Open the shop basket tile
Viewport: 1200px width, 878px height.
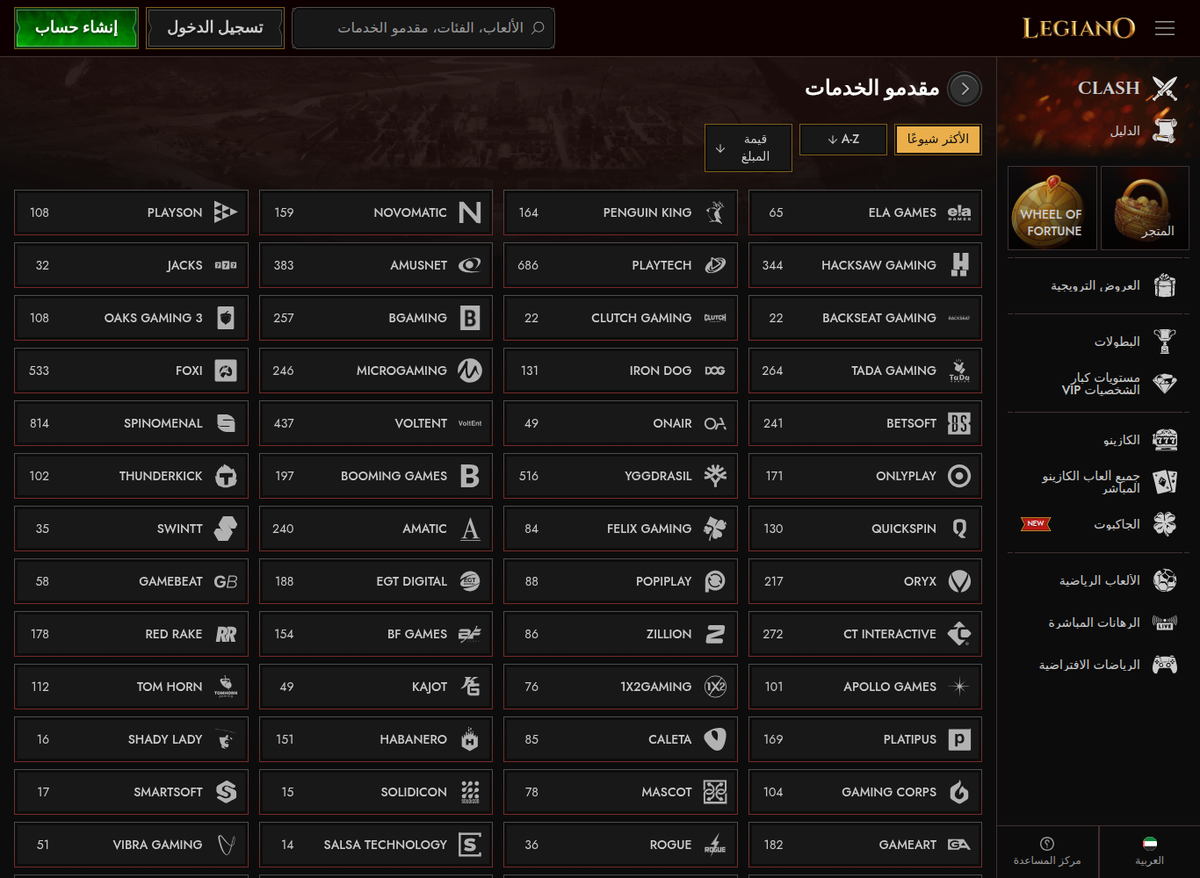click(x=1145, y=208)
